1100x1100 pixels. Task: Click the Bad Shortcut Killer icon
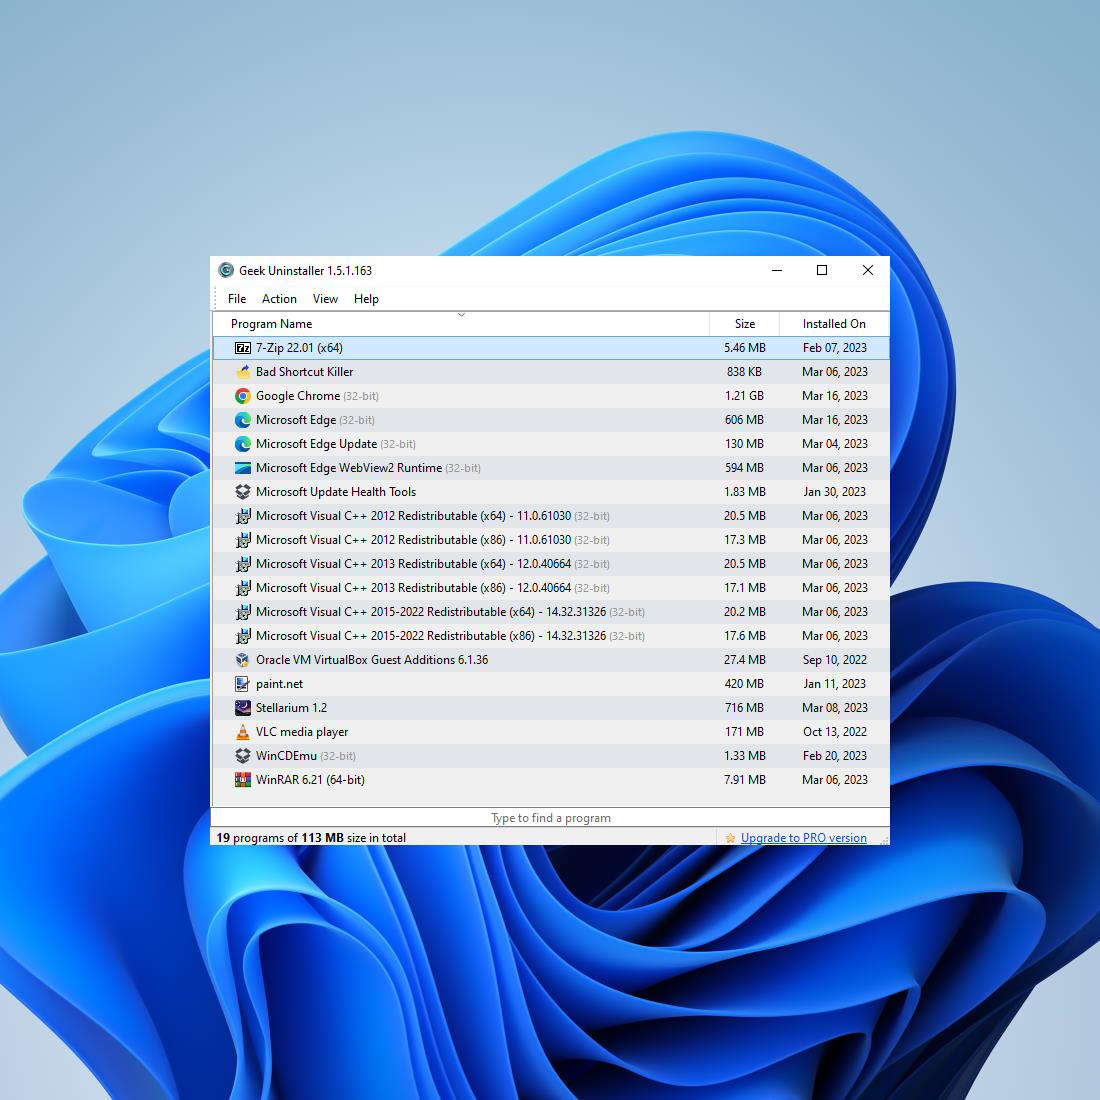click(x=243, y=372)
